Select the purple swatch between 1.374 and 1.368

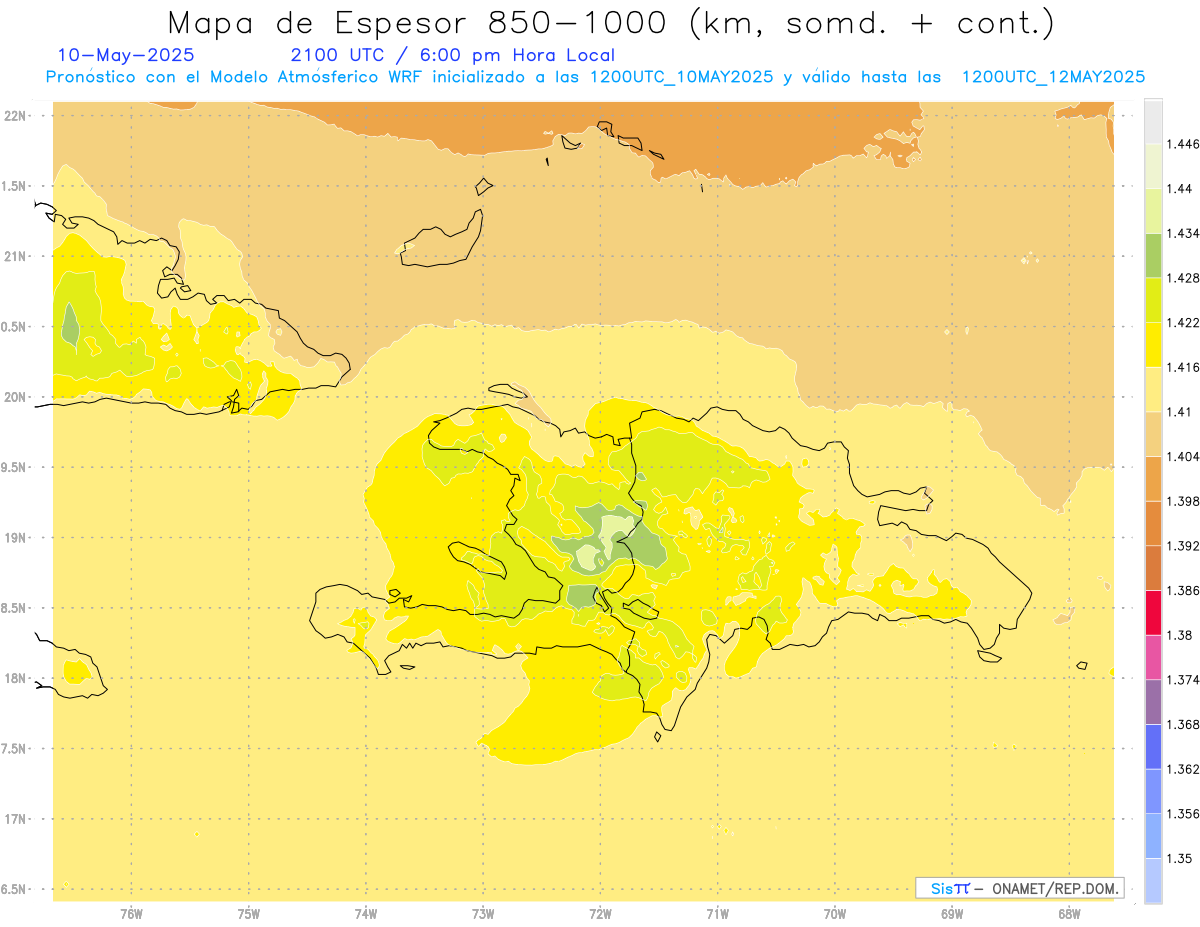click(1153, 702)
